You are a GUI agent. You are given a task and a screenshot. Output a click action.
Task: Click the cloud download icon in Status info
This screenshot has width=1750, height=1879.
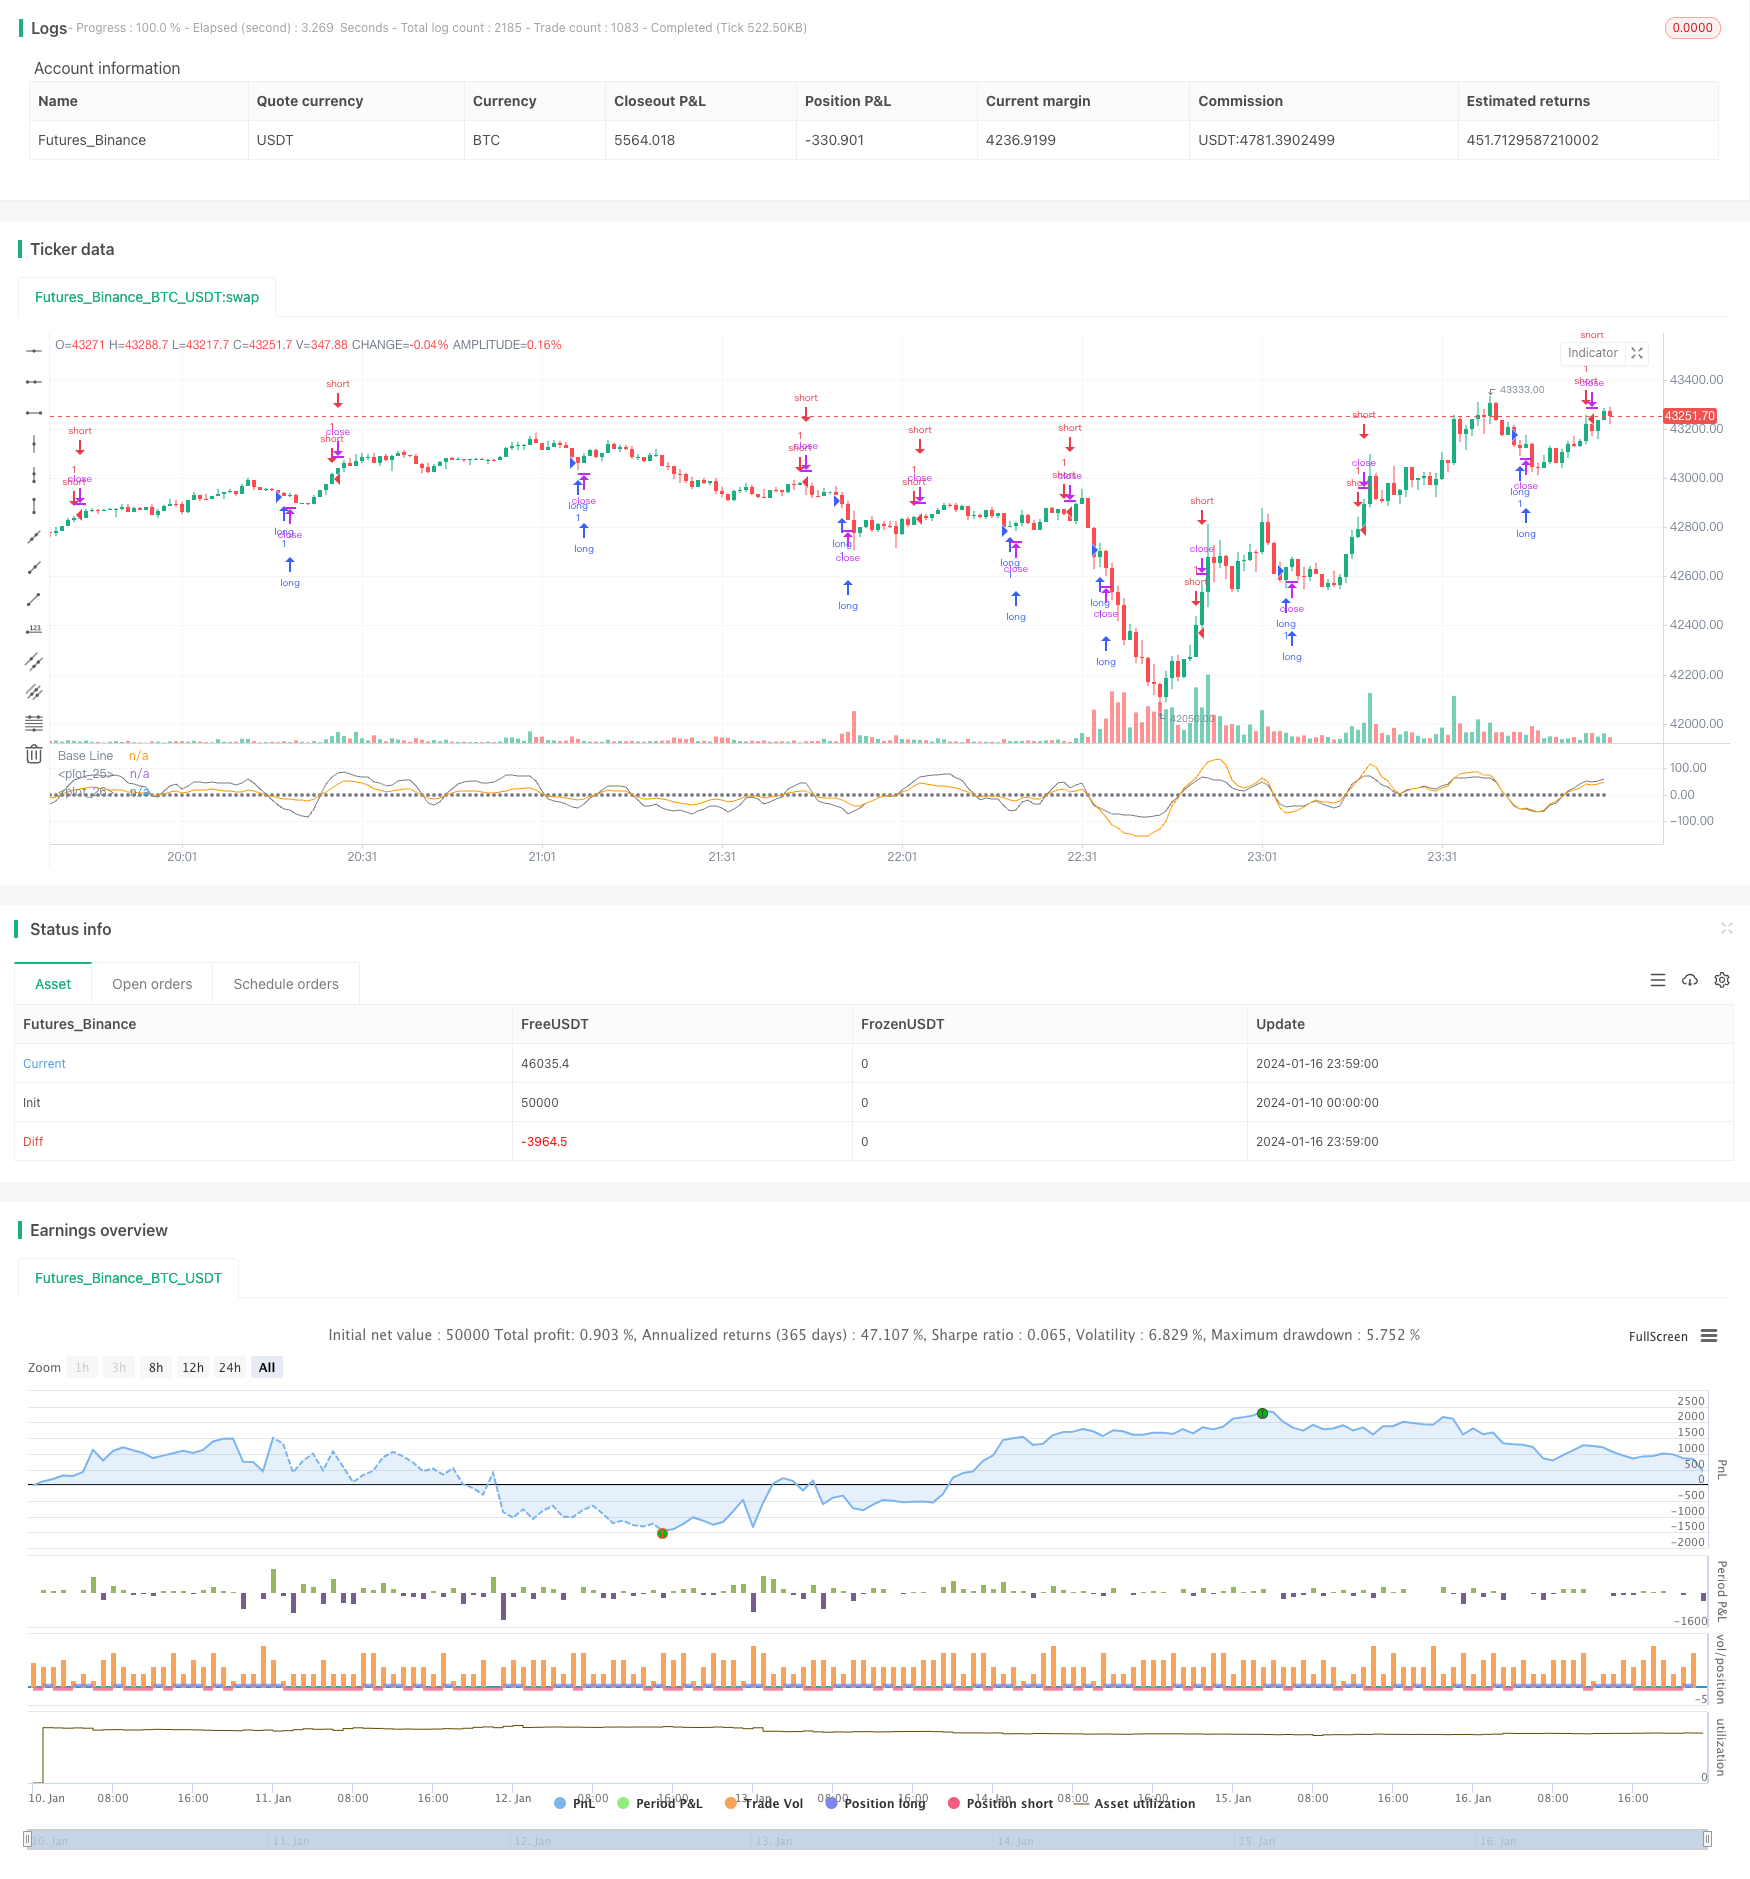point(1690,980)
